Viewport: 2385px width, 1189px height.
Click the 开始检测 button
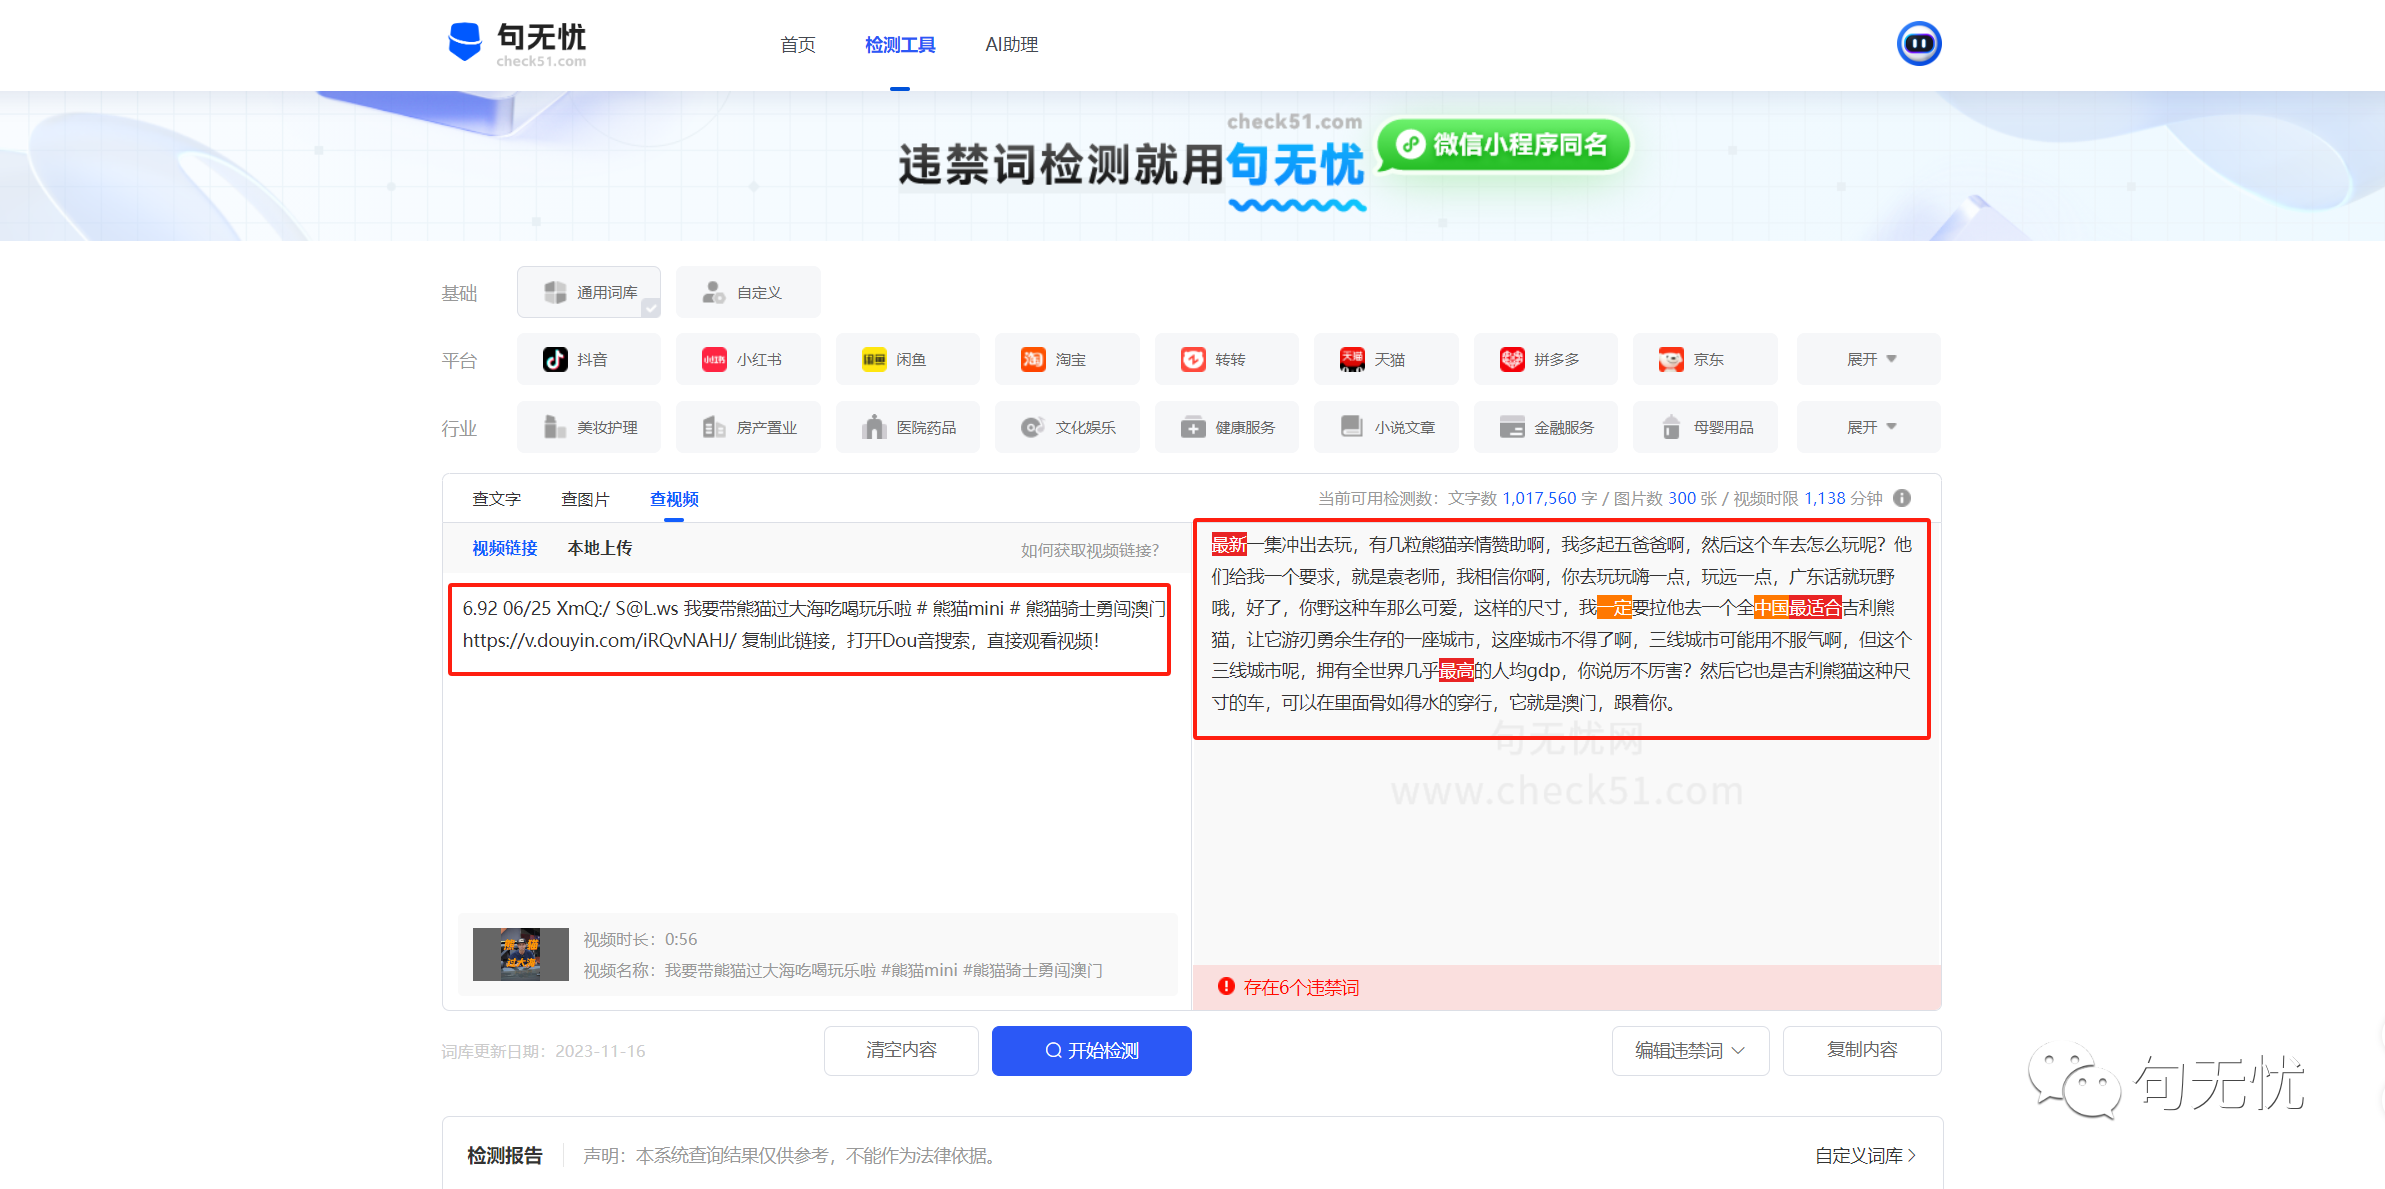tap(1092, 1051)
